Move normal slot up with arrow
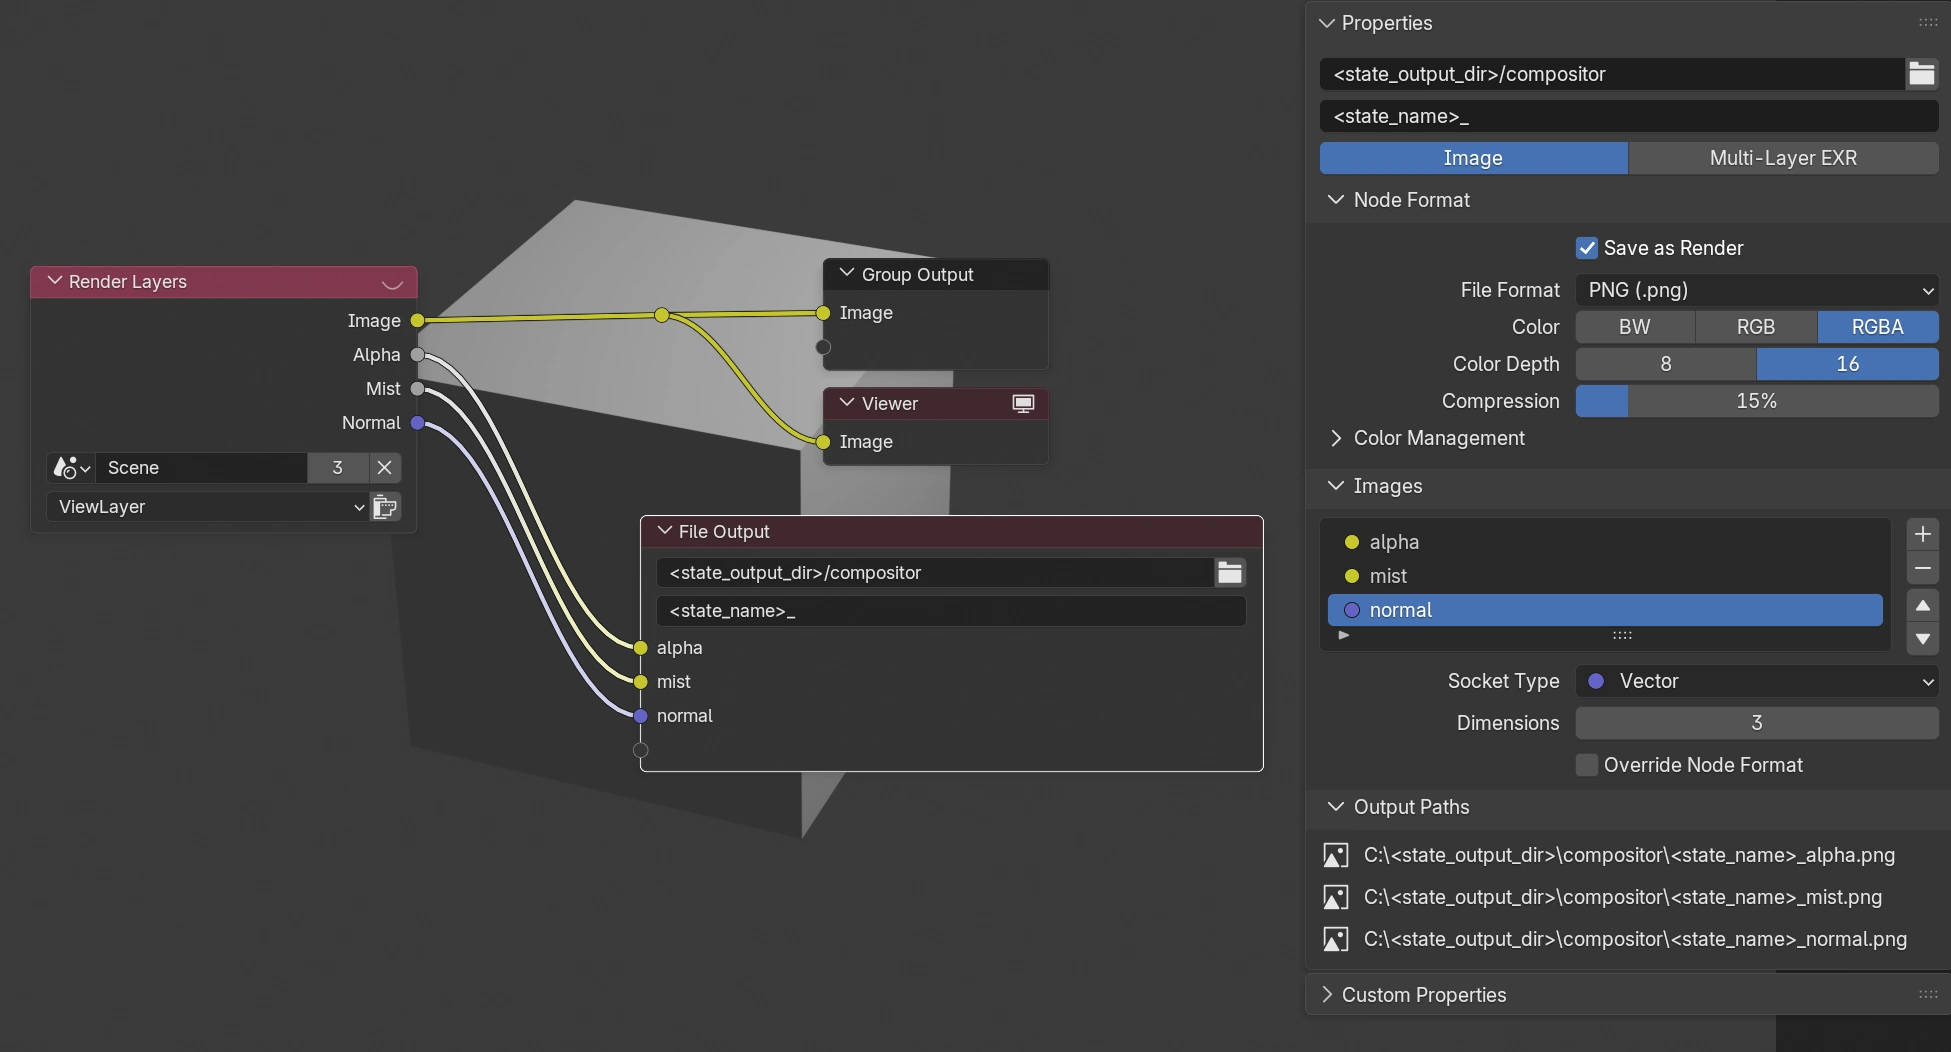The width and height of the screenshot is (1951, 1052). click(1922, 606)
